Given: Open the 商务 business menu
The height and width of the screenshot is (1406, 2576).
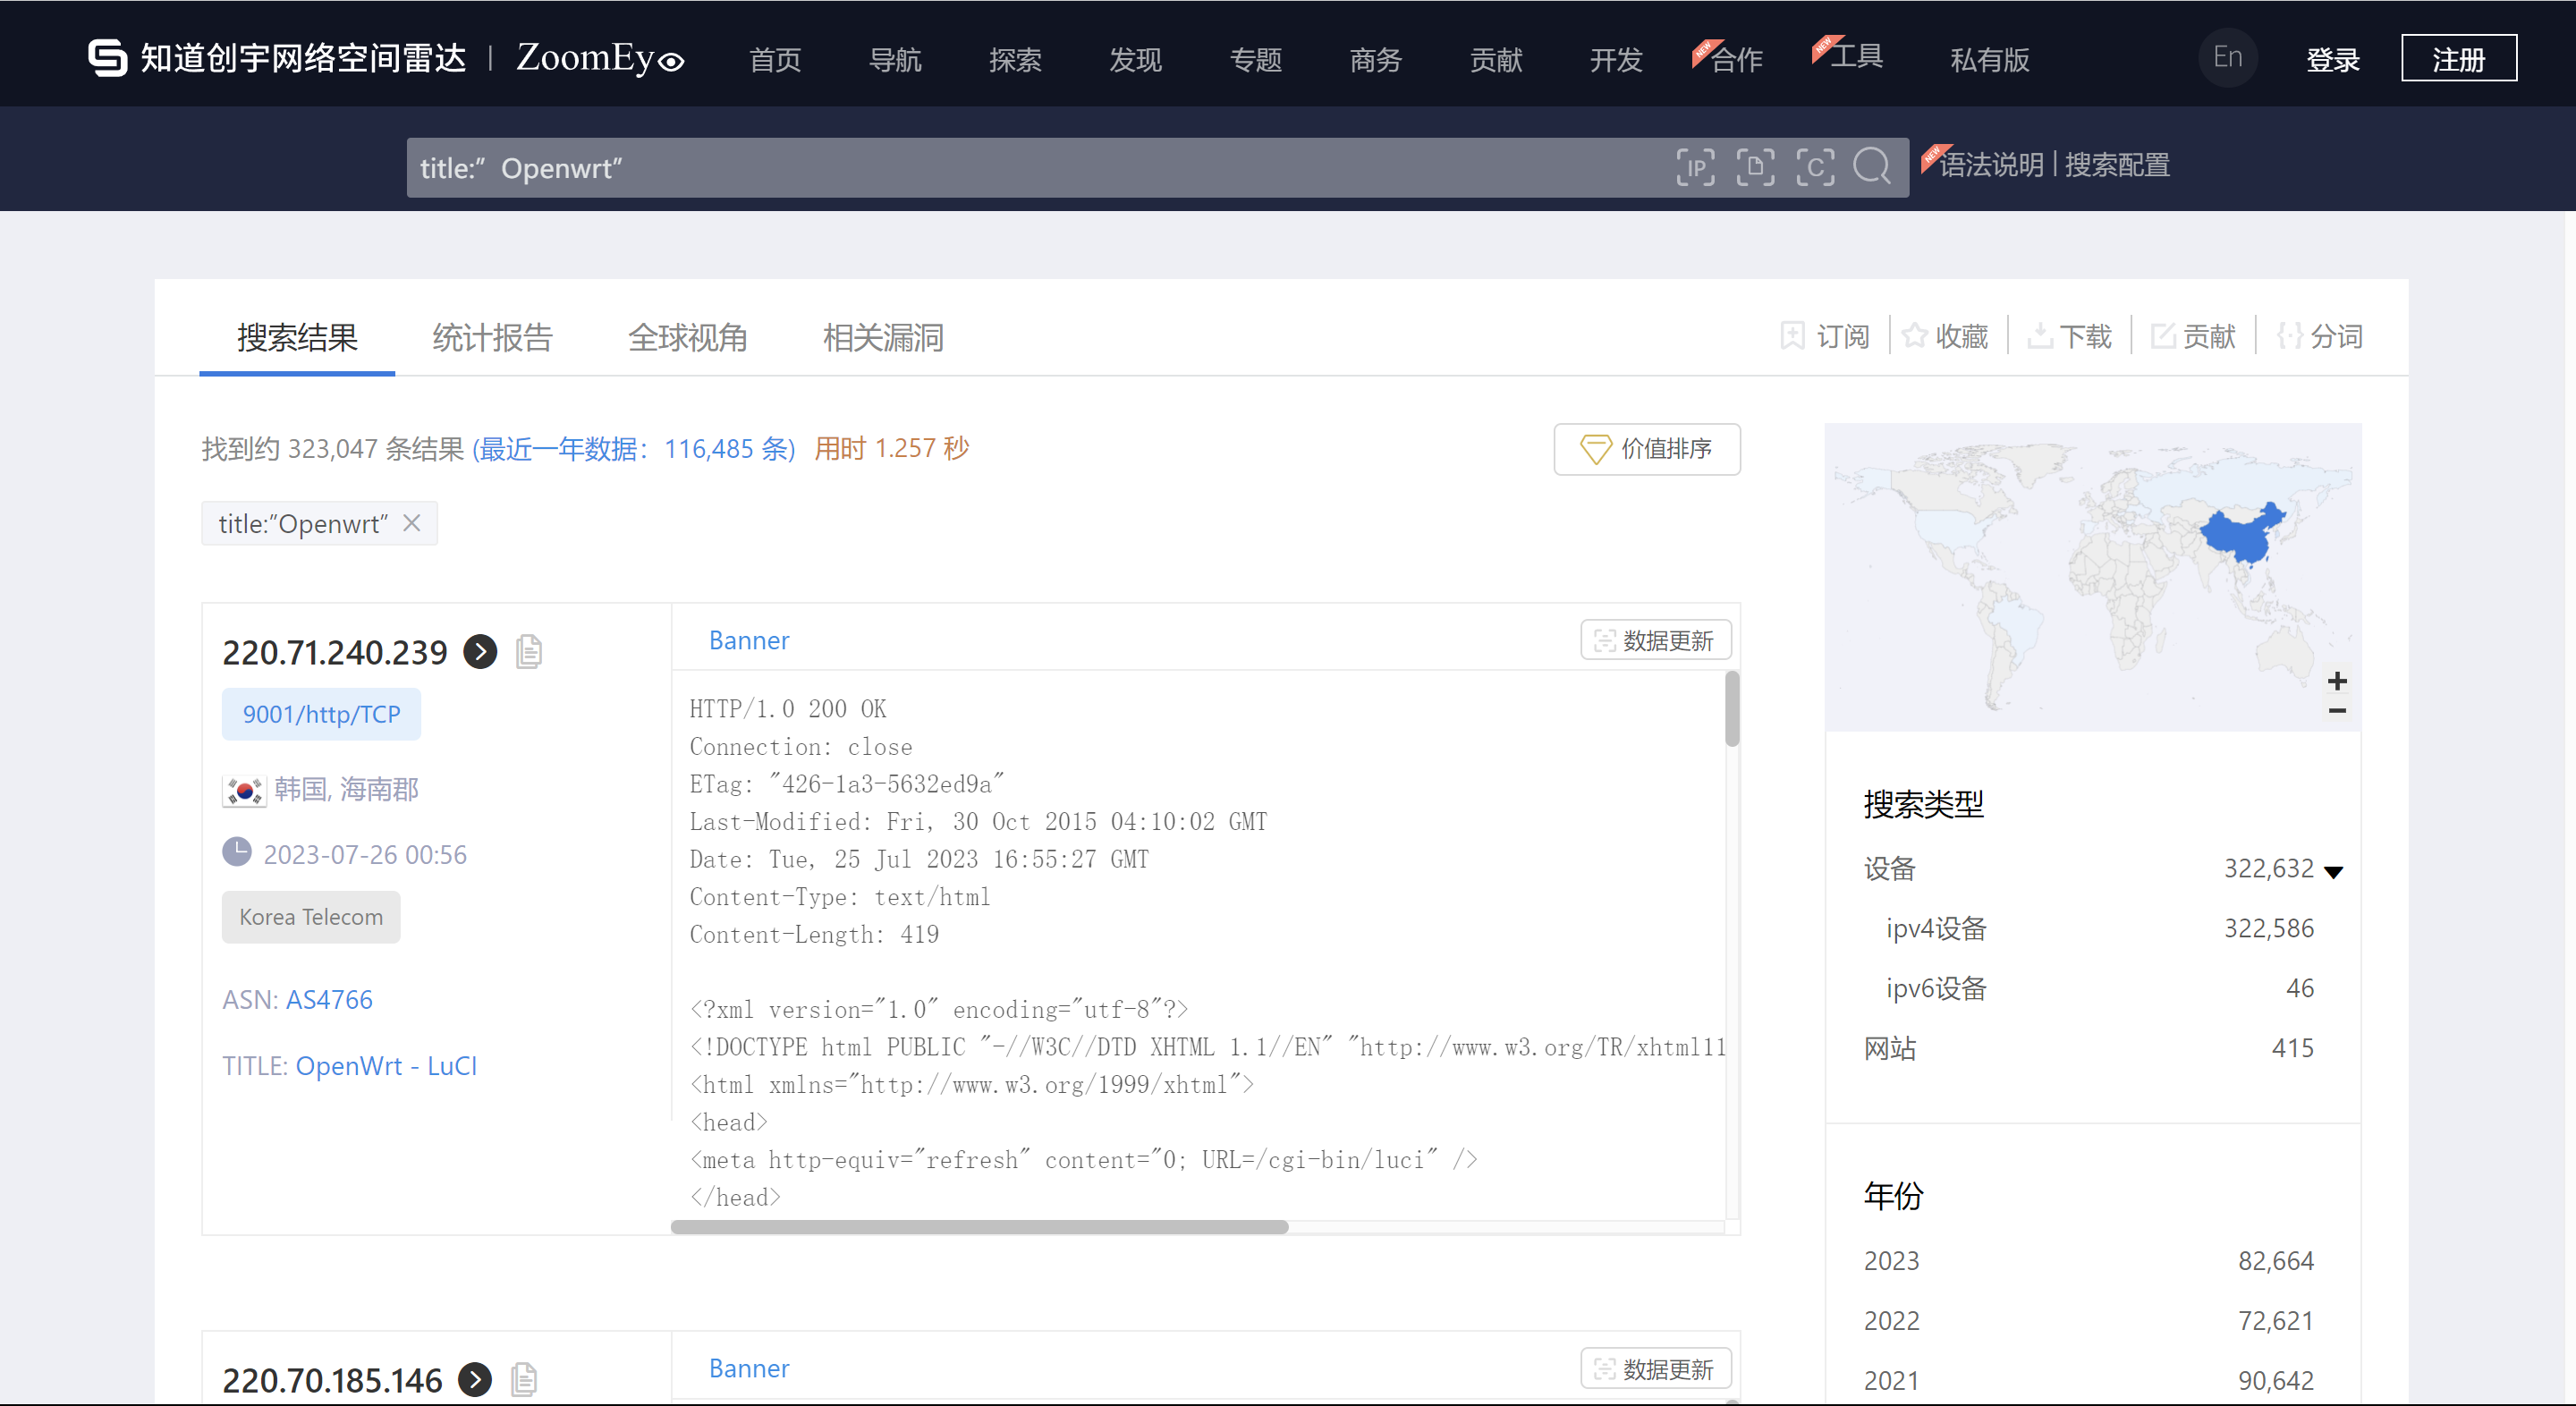Looking at the screenshot, I should click(x=1375, y=60).
